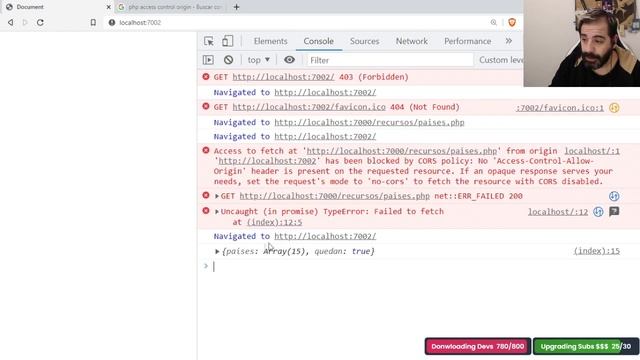
Task: Click the console prompt input line
Action: click(416, 267)
